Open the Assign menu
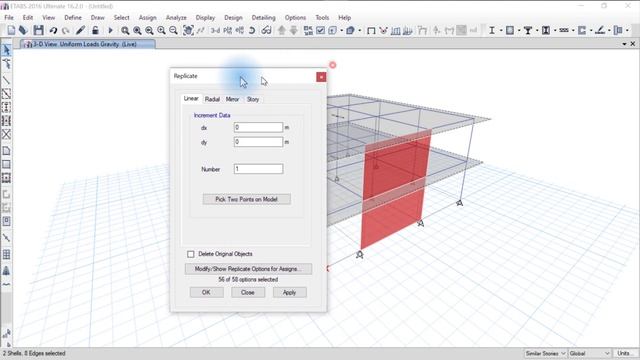This screenshot has width=640, height=360. (147, 18)
